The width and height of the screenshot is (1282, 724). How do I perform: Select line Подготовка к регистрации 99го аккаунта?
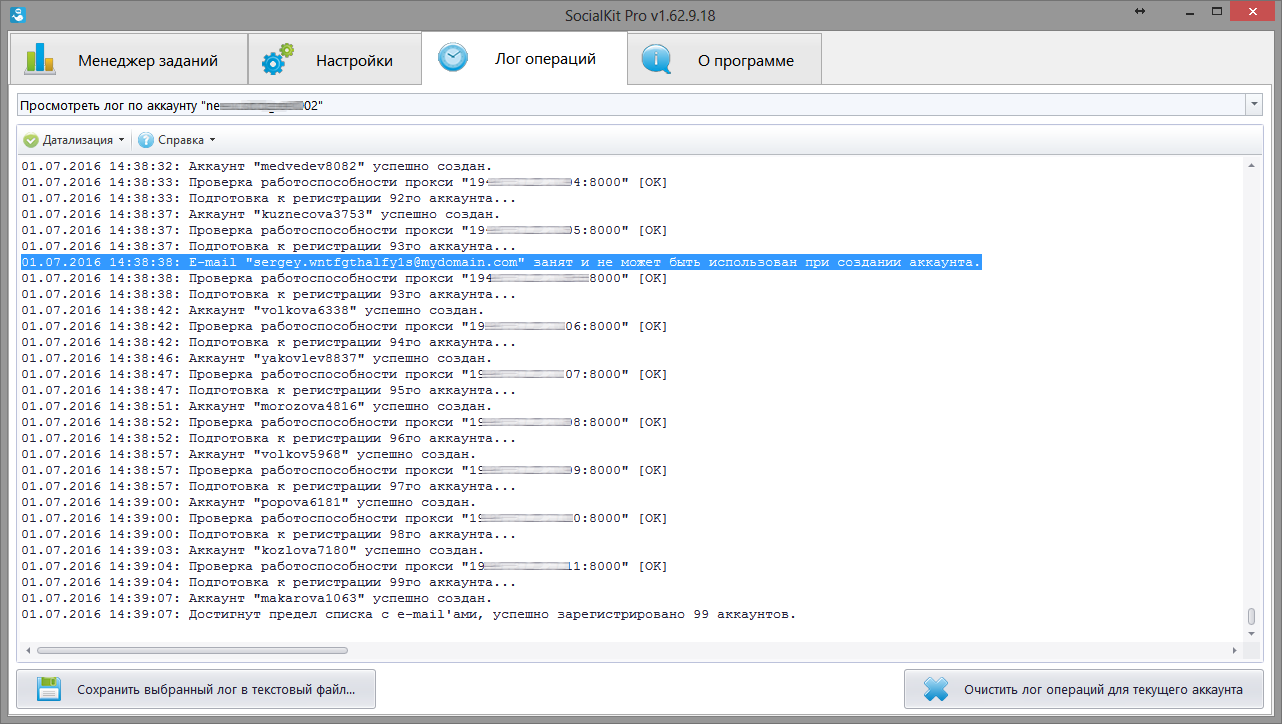[x=269, y=582]
